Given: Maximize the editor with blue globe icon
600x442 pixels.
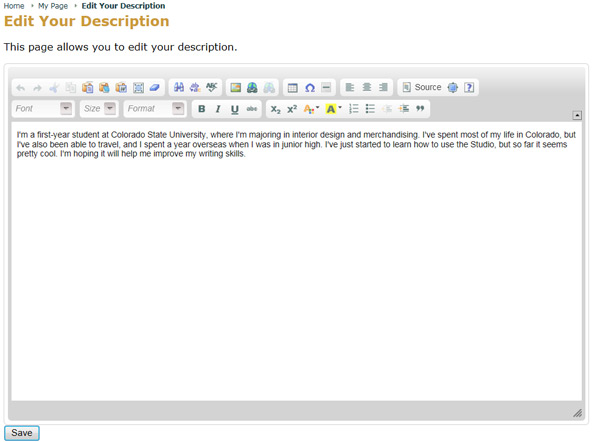Looking at the screenshot, I should [453, 88].
